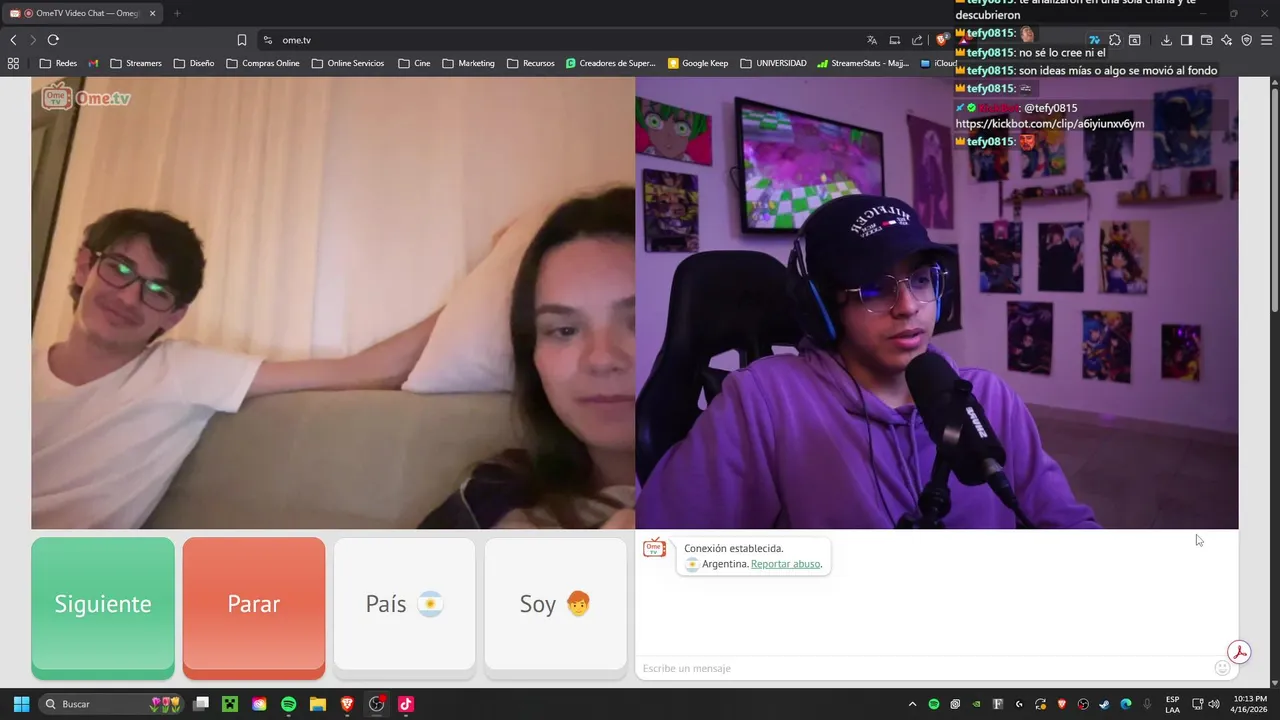This screenshot has height=720, width=1280.
Task: Toggle the browser sidebar panel
Action: [1186, 40]
